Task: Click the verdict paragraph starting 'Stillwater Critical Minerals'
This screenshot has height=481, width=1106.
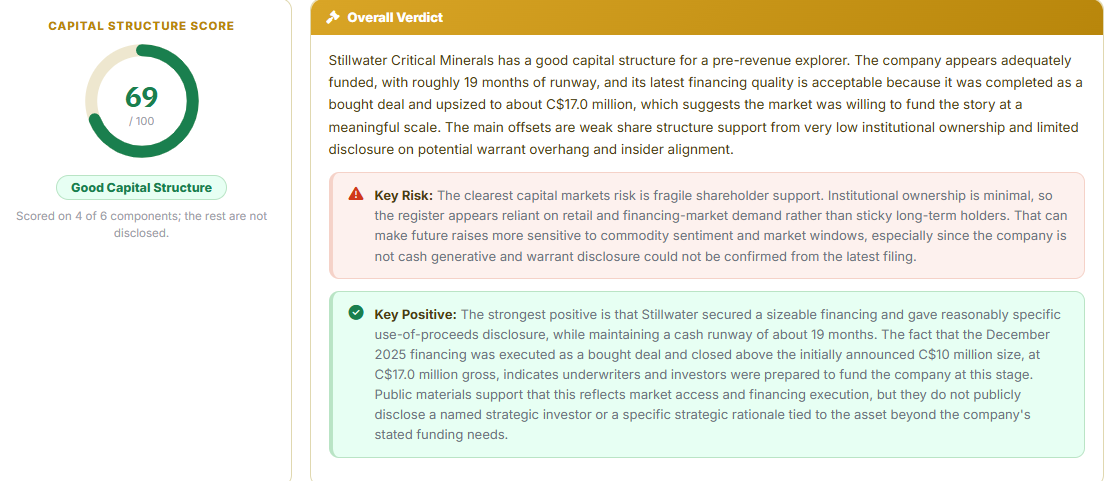Action: pyautogui.click(x=705, y=105)
